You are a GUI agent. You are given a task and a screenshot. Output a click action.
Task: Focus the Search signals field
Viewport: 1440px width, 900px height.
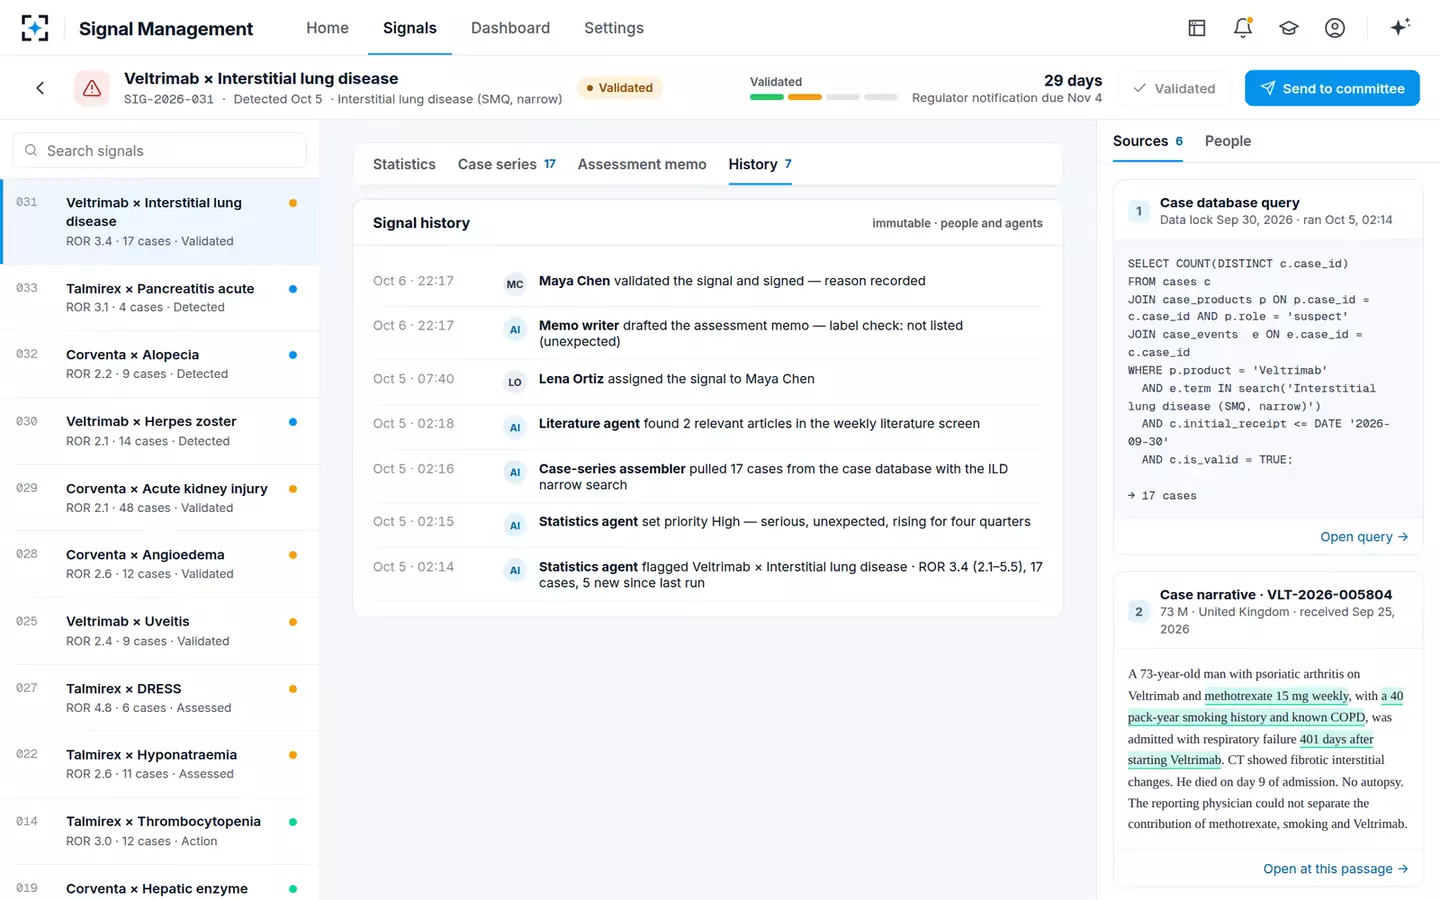click(160, 150)
